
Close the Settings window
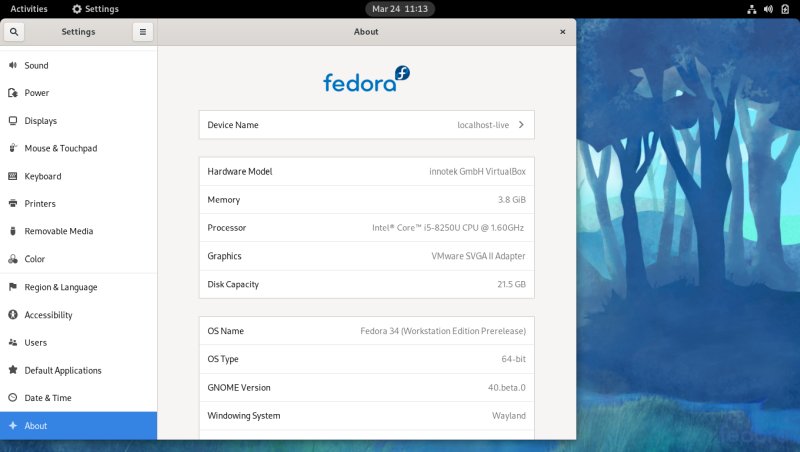(x=562, y=32)
